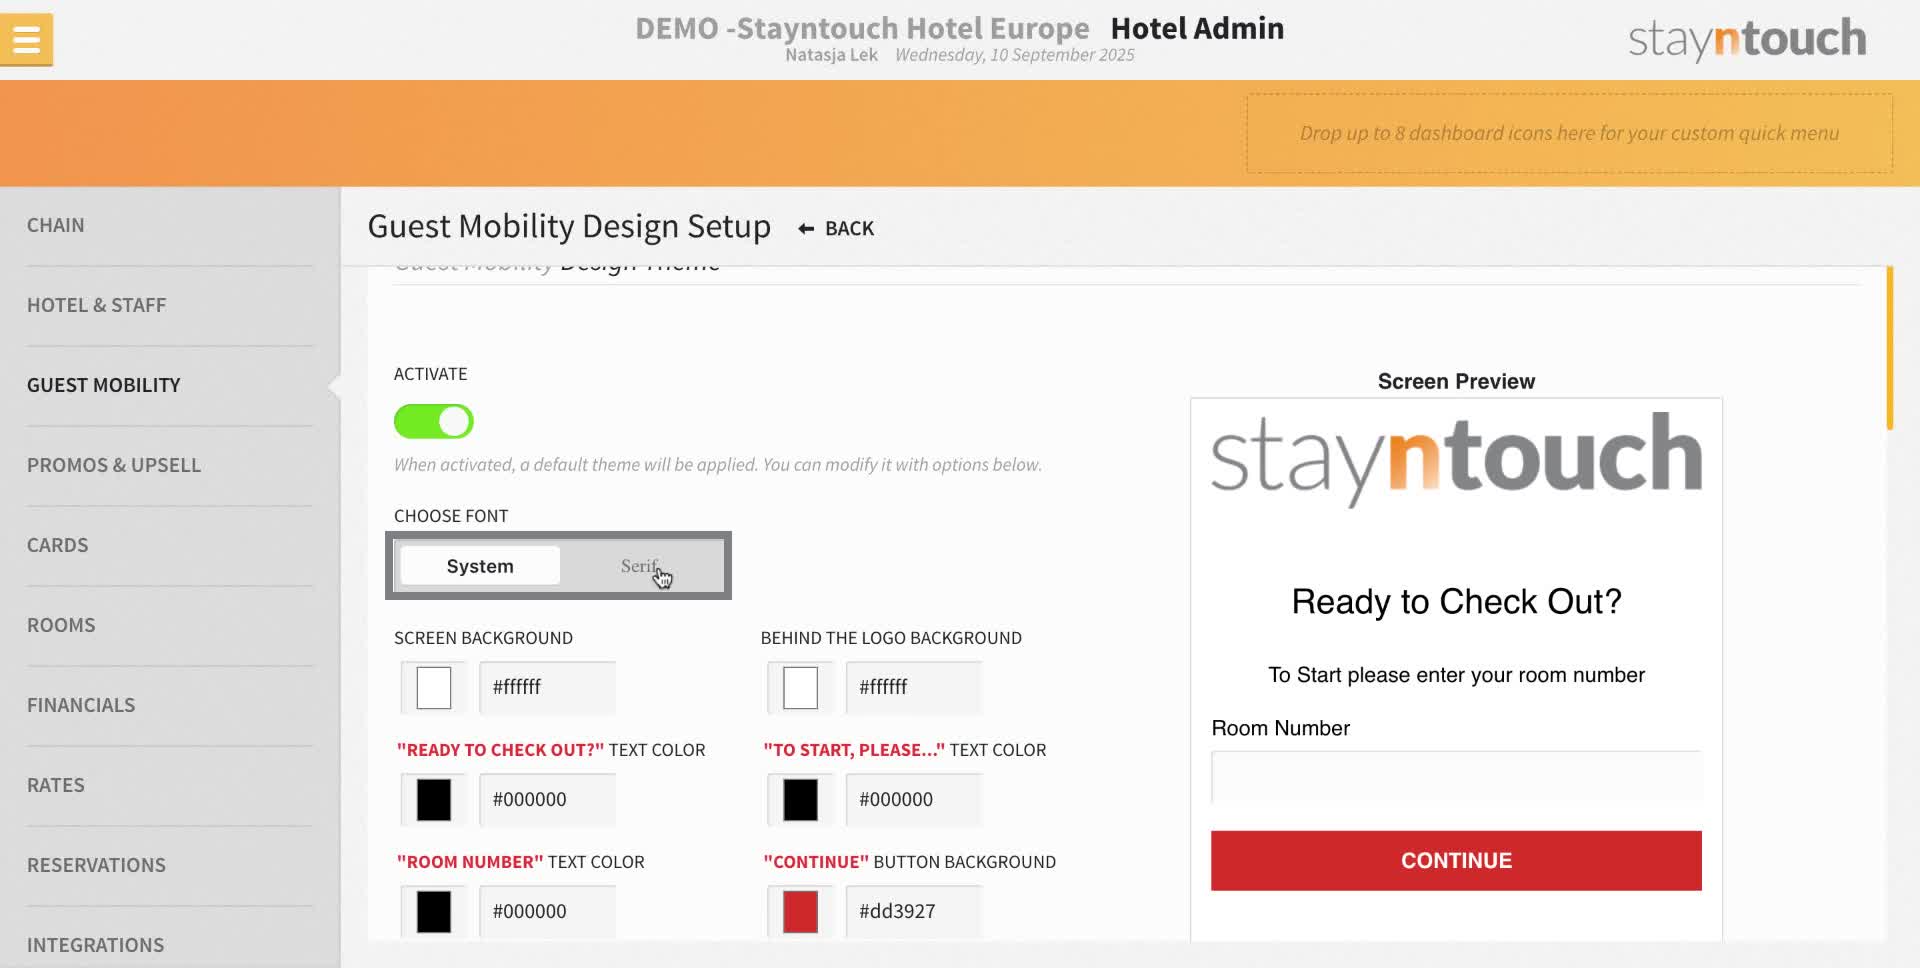Open the CARDS section
Viewport: 1920px width, 968px height.
(x=58, y=546)
